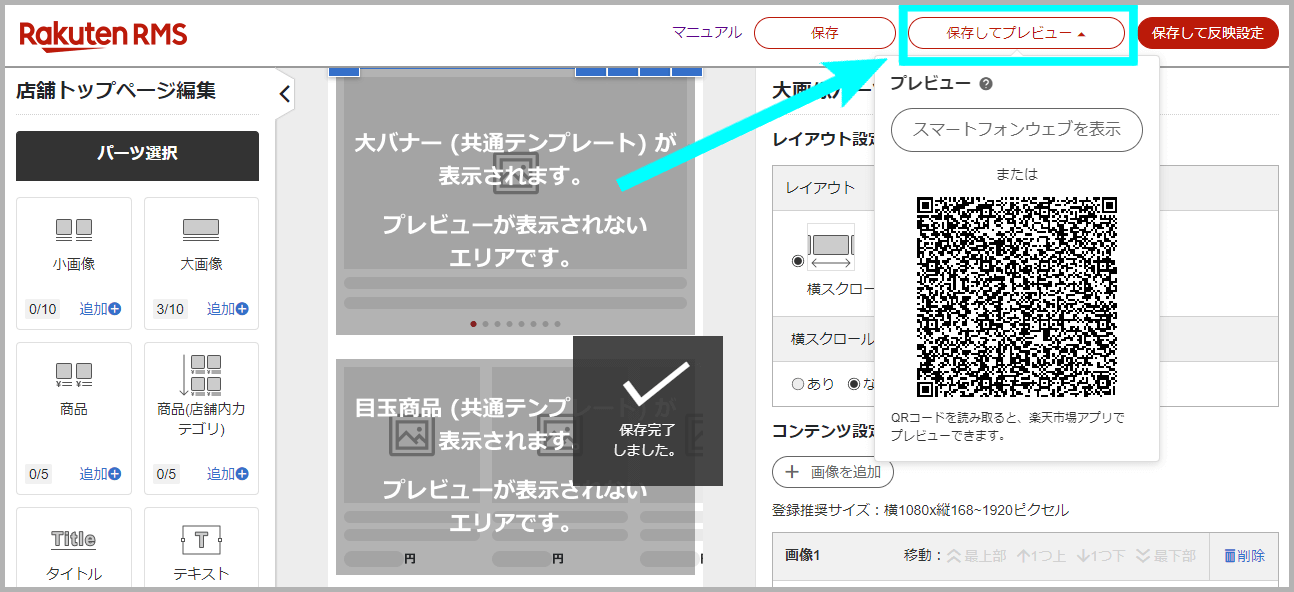This screenshot has height=592, width=1294.
Task: Click the help icon next to プレビュー
Action: (986, 84)
